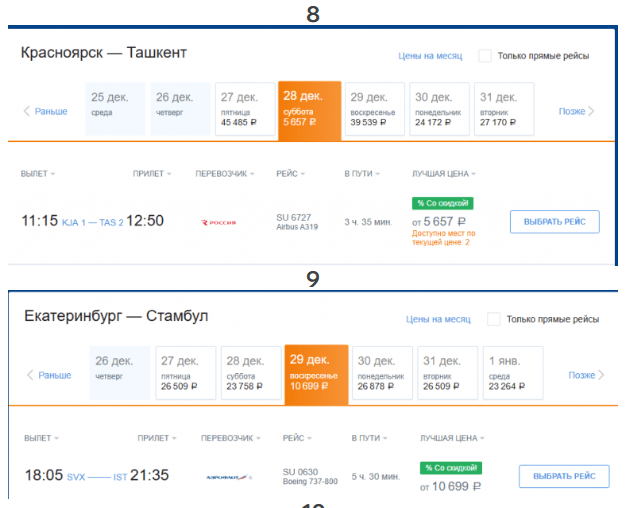Enable direct flights only for Krasnoyarsk — Tashkent
635x508 pixels.
point(485,55)
